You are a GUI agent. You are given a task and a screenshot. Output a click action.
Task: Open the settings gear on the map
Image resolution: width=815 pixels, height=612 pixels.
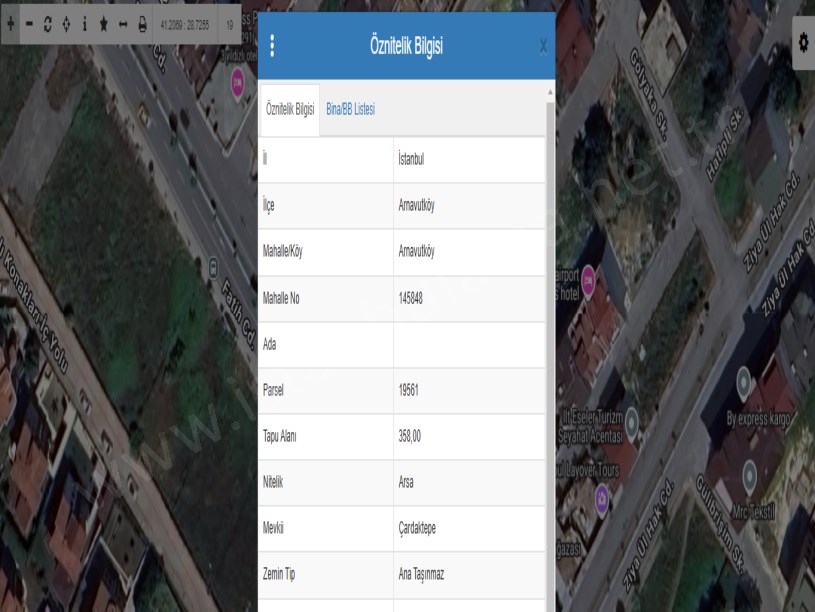click(802, 42)
